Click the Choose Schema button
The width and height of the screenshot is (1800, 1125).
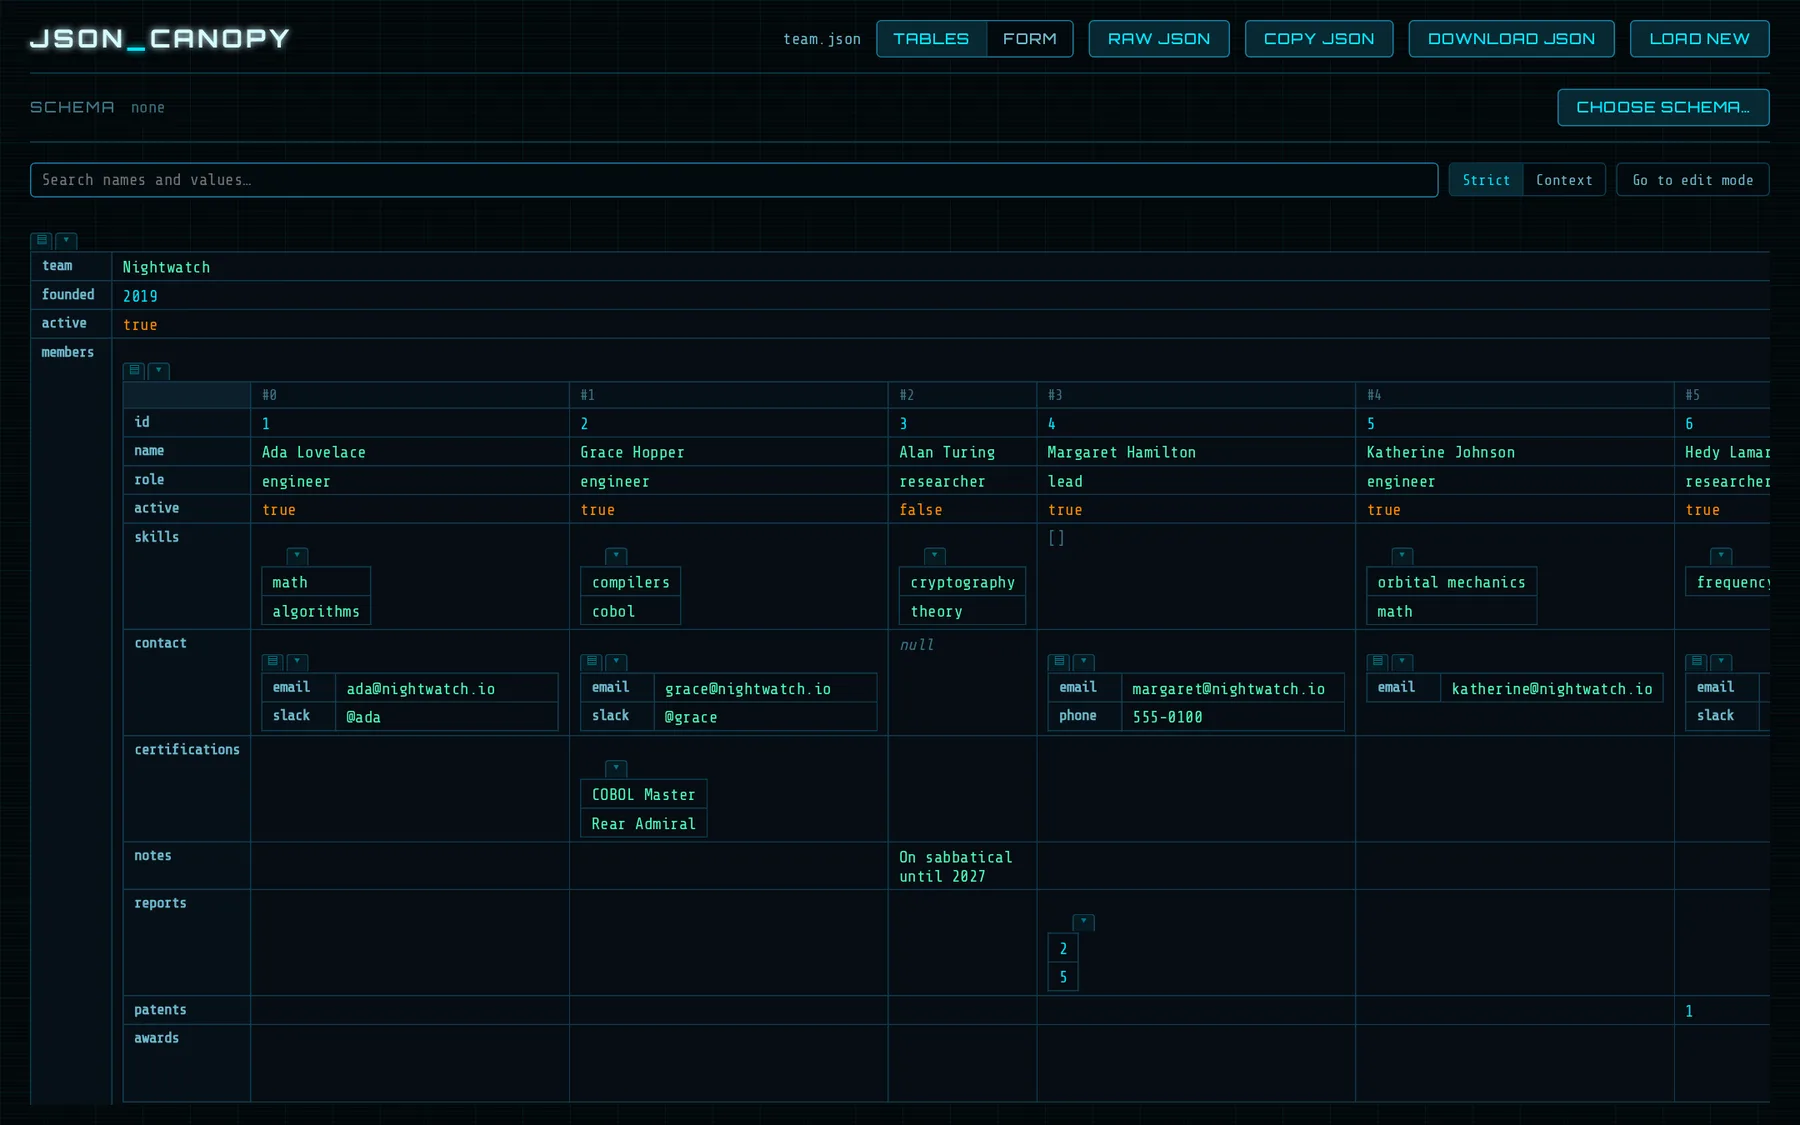coord(1663,107)
